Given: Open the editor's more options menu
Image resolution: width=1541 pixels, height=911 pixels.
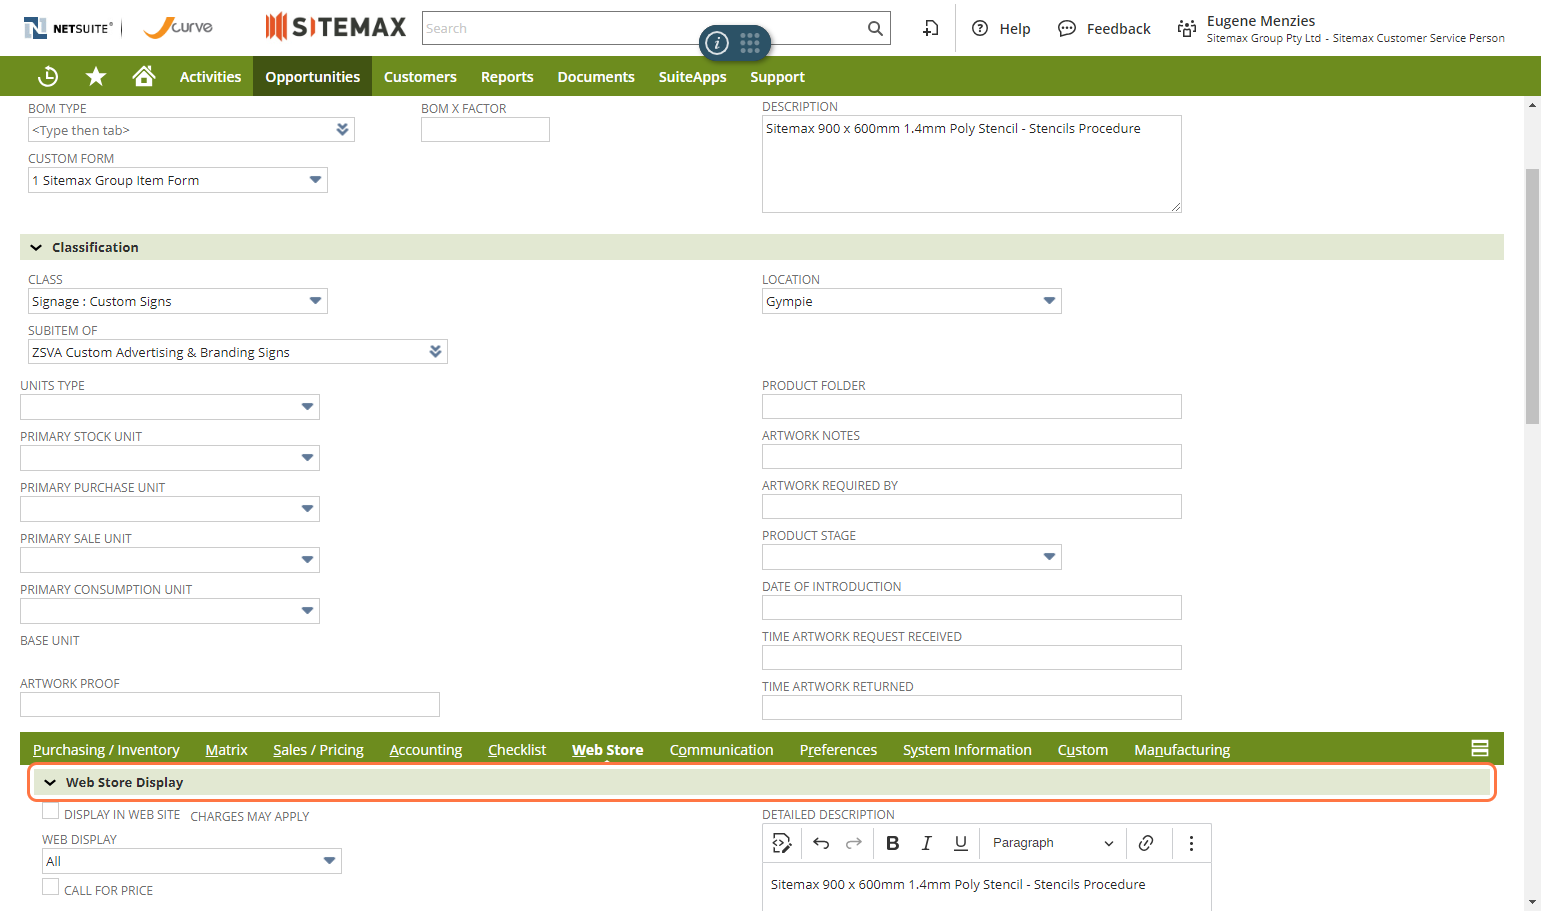Looking at the screenshot, I should [1191, 843].
